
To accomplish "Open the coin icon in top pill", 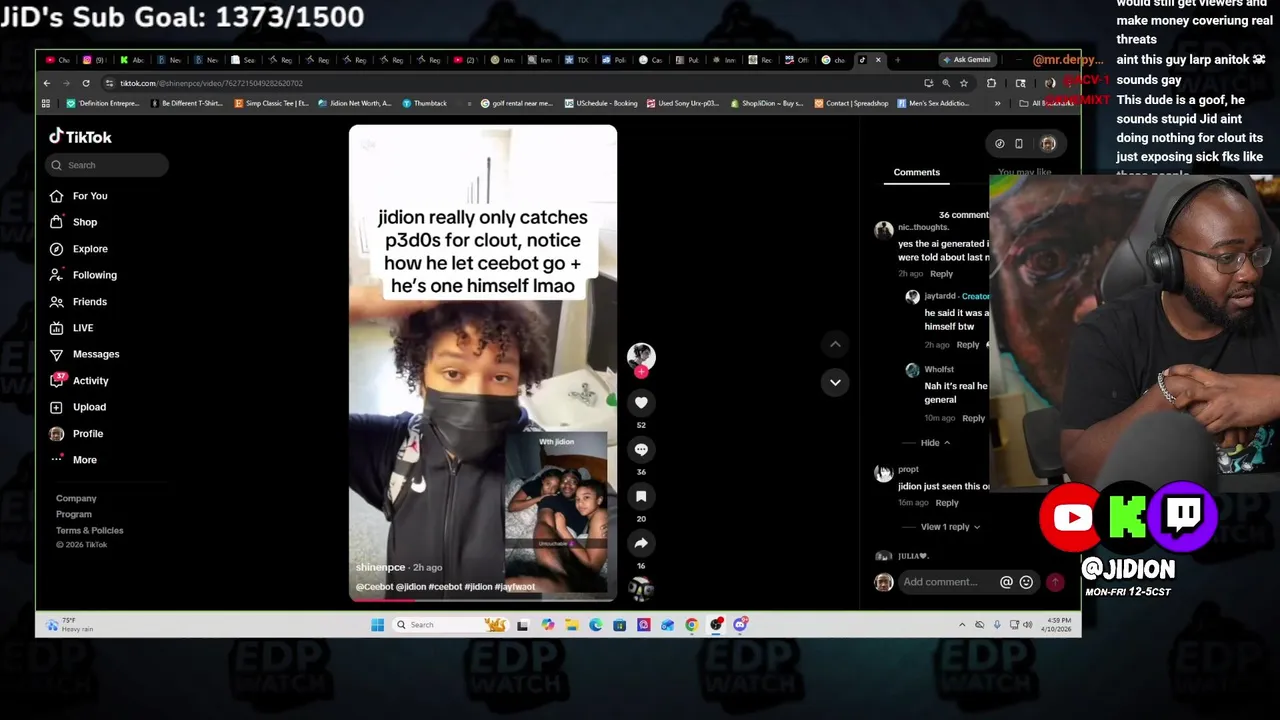I will [x=999, y=144].
